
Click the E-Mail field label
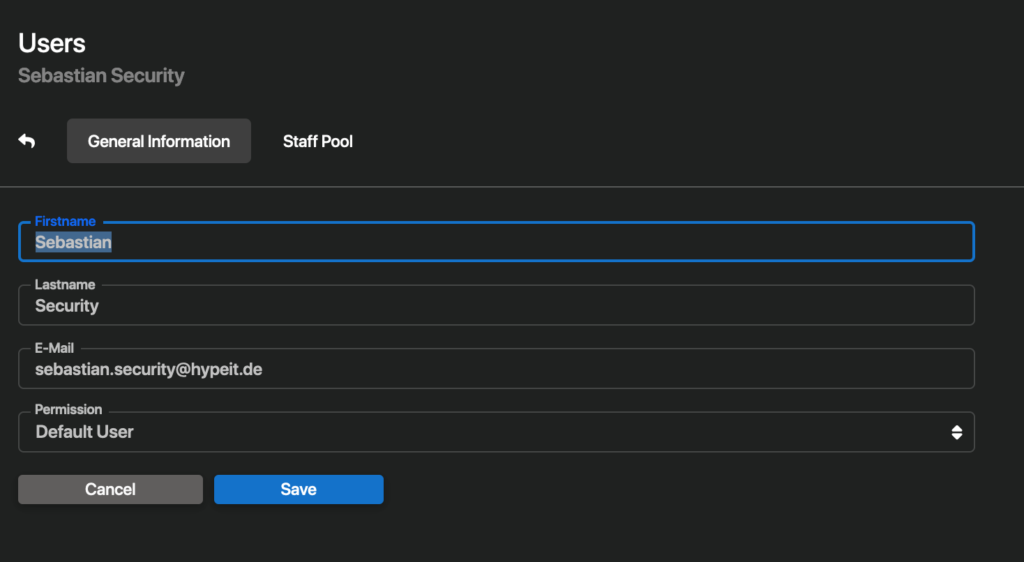(x=55, y=348)
